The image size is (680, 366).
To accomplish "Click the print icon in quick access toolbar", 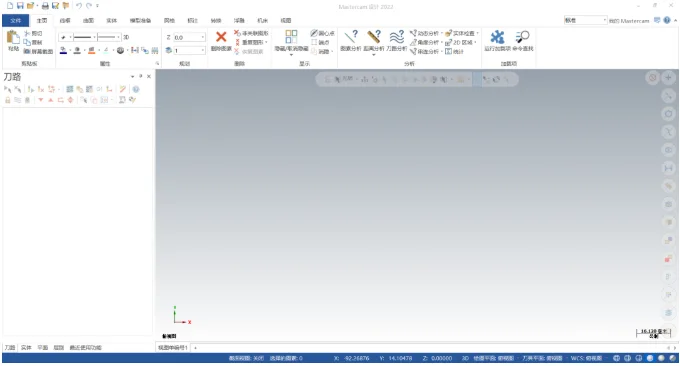I will tap(45, 6).
